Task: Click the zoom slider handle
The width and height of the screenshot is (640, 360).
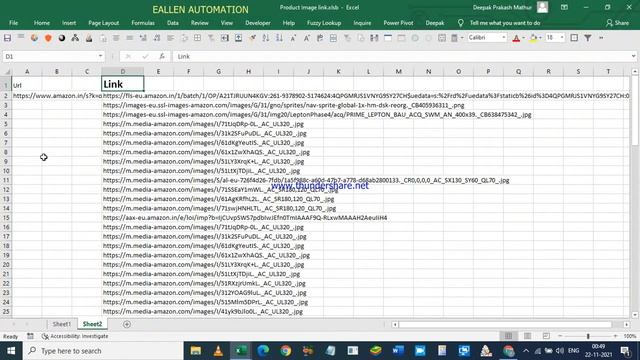Action: pos(588,336)
